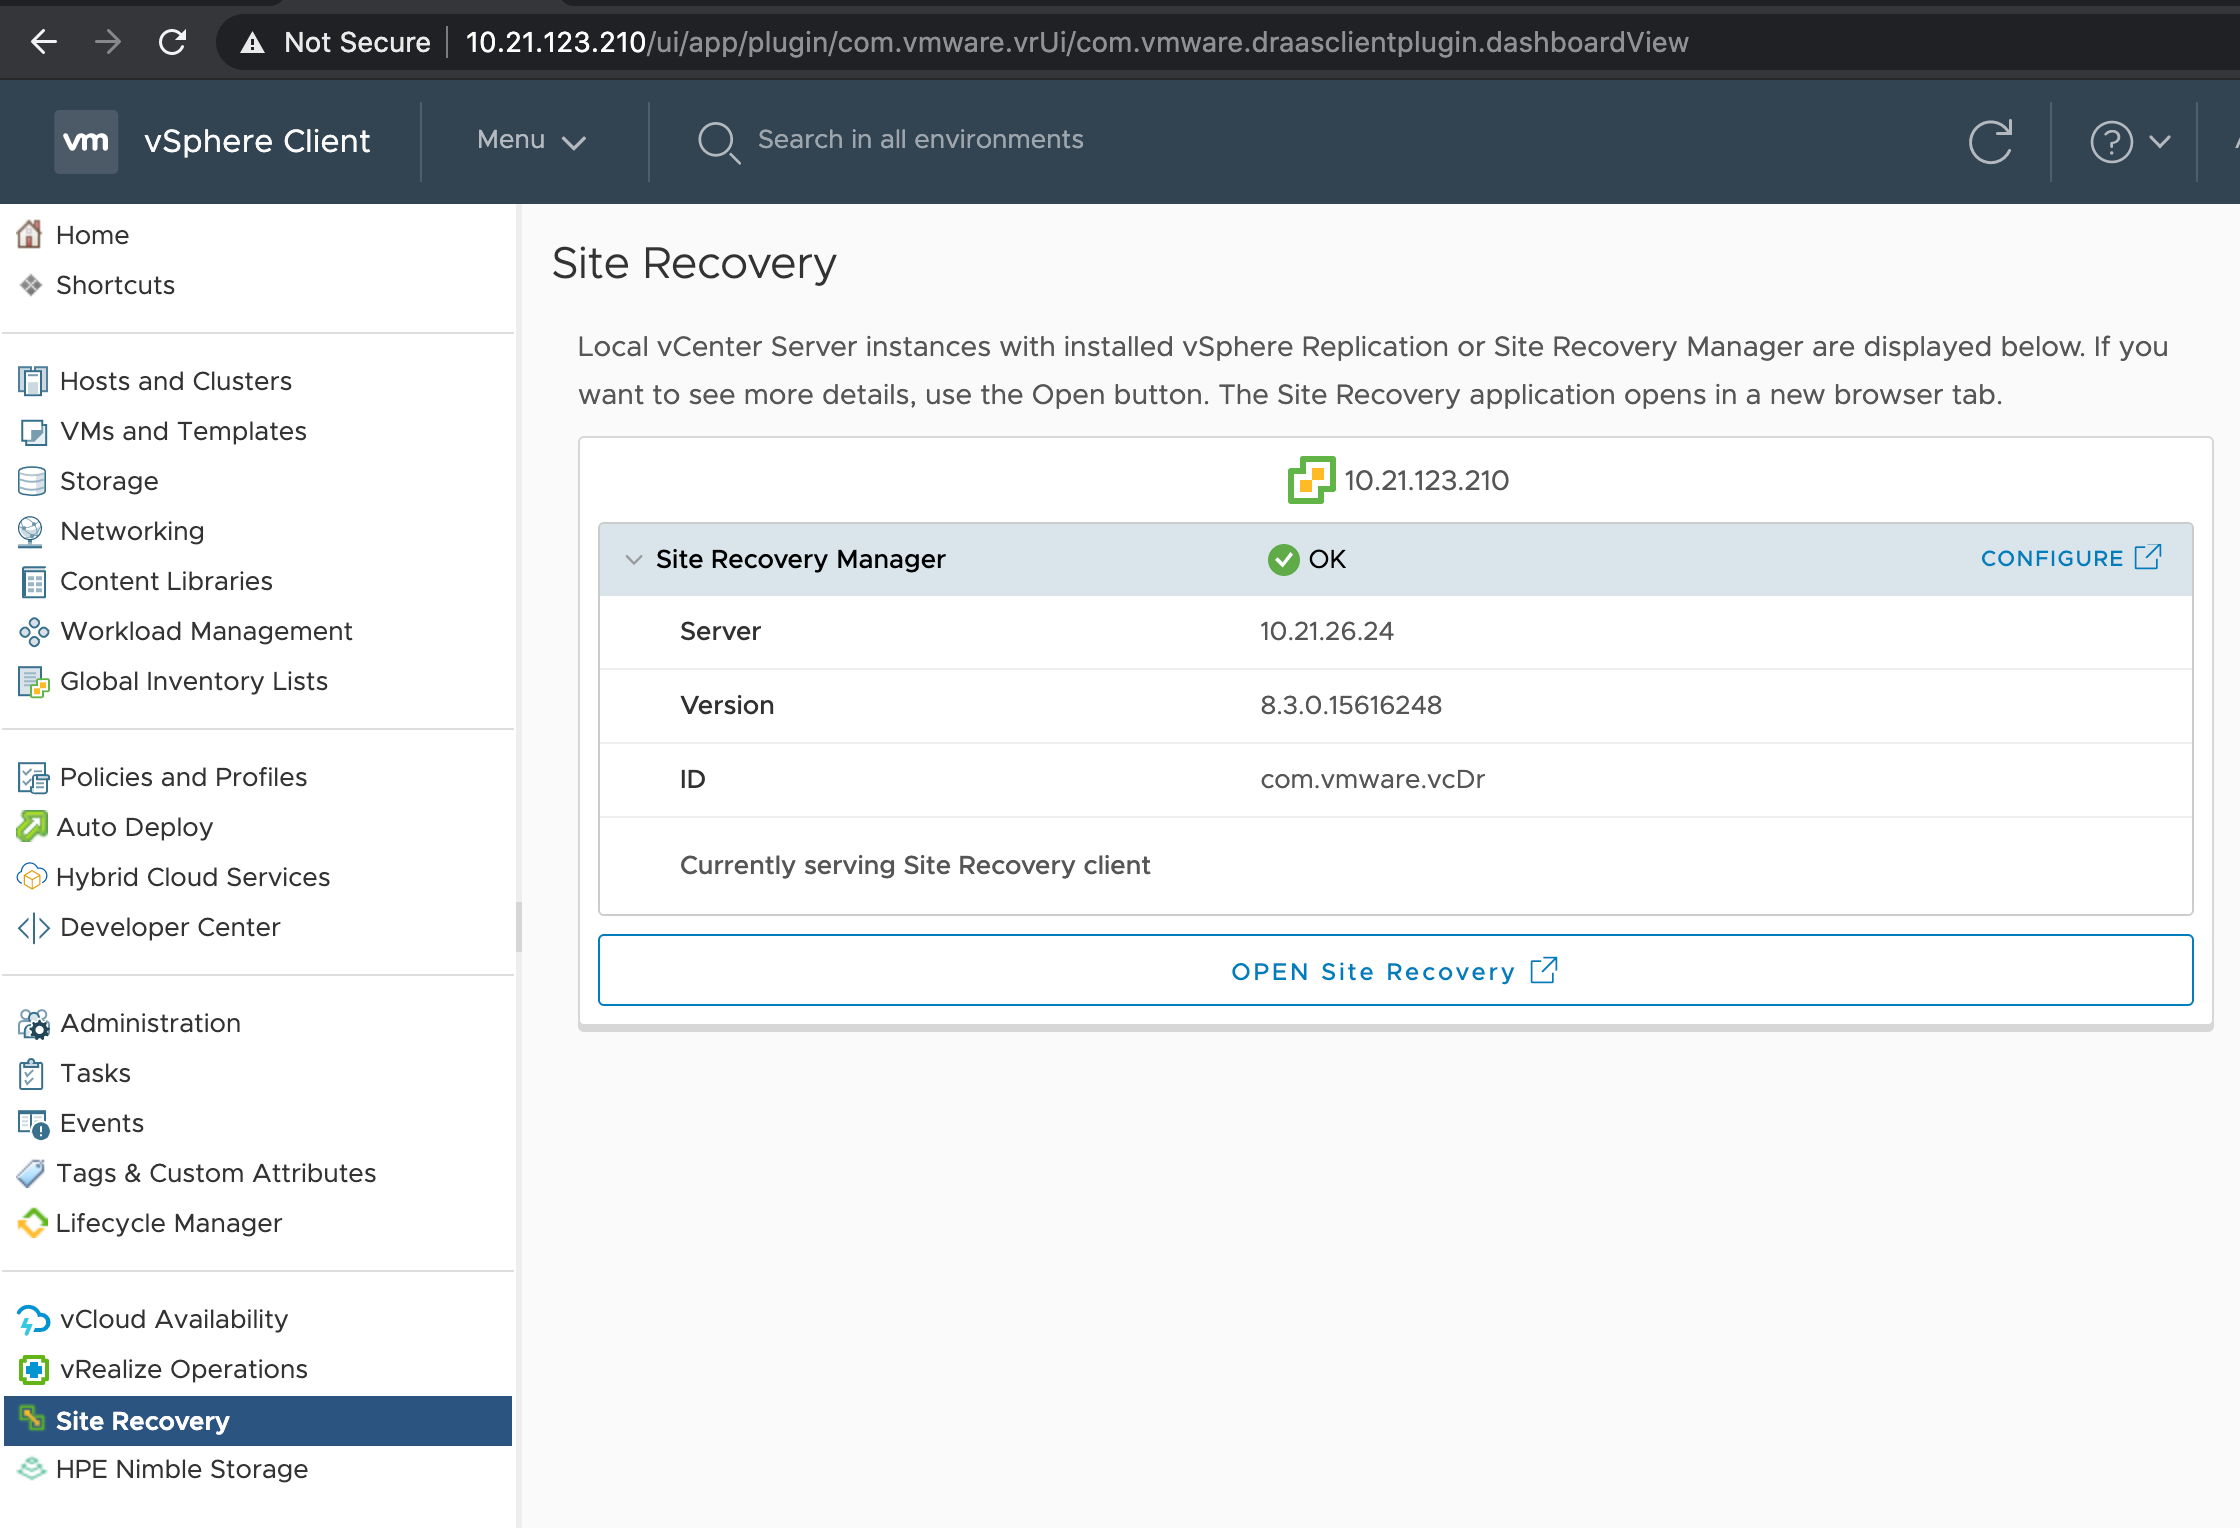Image resolution: width=2240 pixels, height=1528 pixels.
Task: Click OPEN Site Recovery button
Action: point(1395,970)
